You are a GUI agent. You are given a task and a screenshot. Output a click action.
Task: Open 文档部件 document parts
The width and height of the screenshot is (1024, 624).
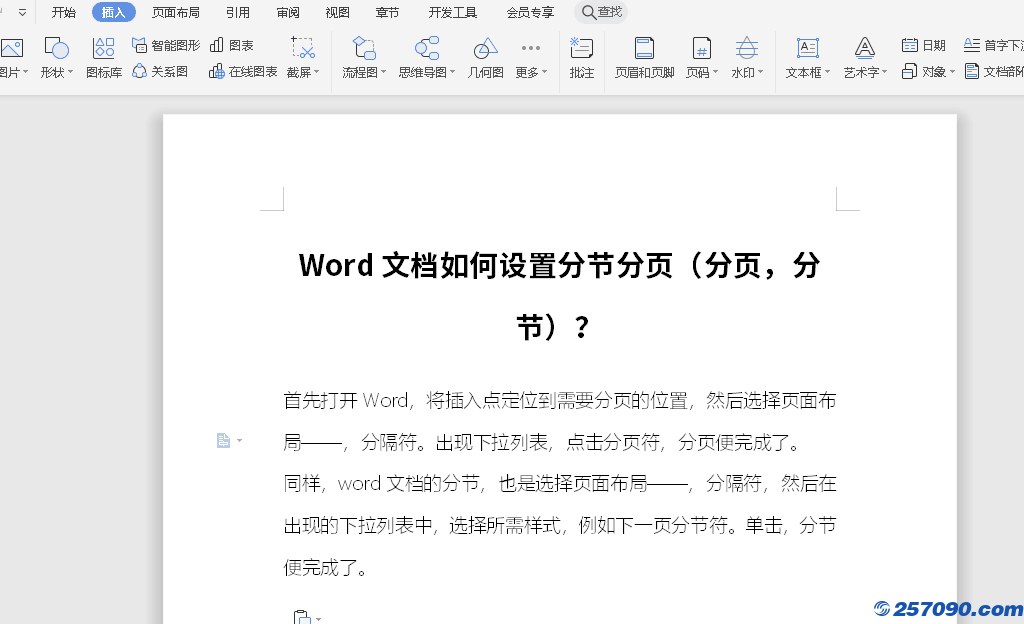[x=993, y=71]
